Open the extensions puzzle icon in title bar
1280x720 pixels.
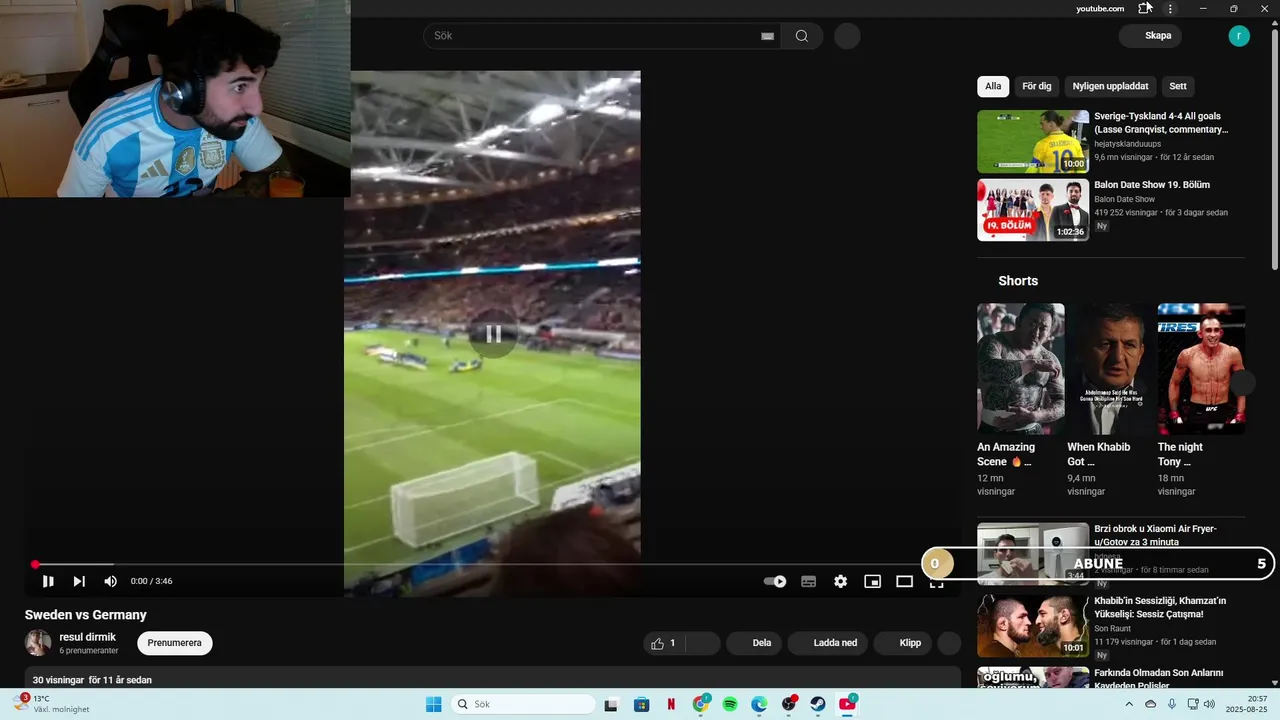coord(1146,8)
